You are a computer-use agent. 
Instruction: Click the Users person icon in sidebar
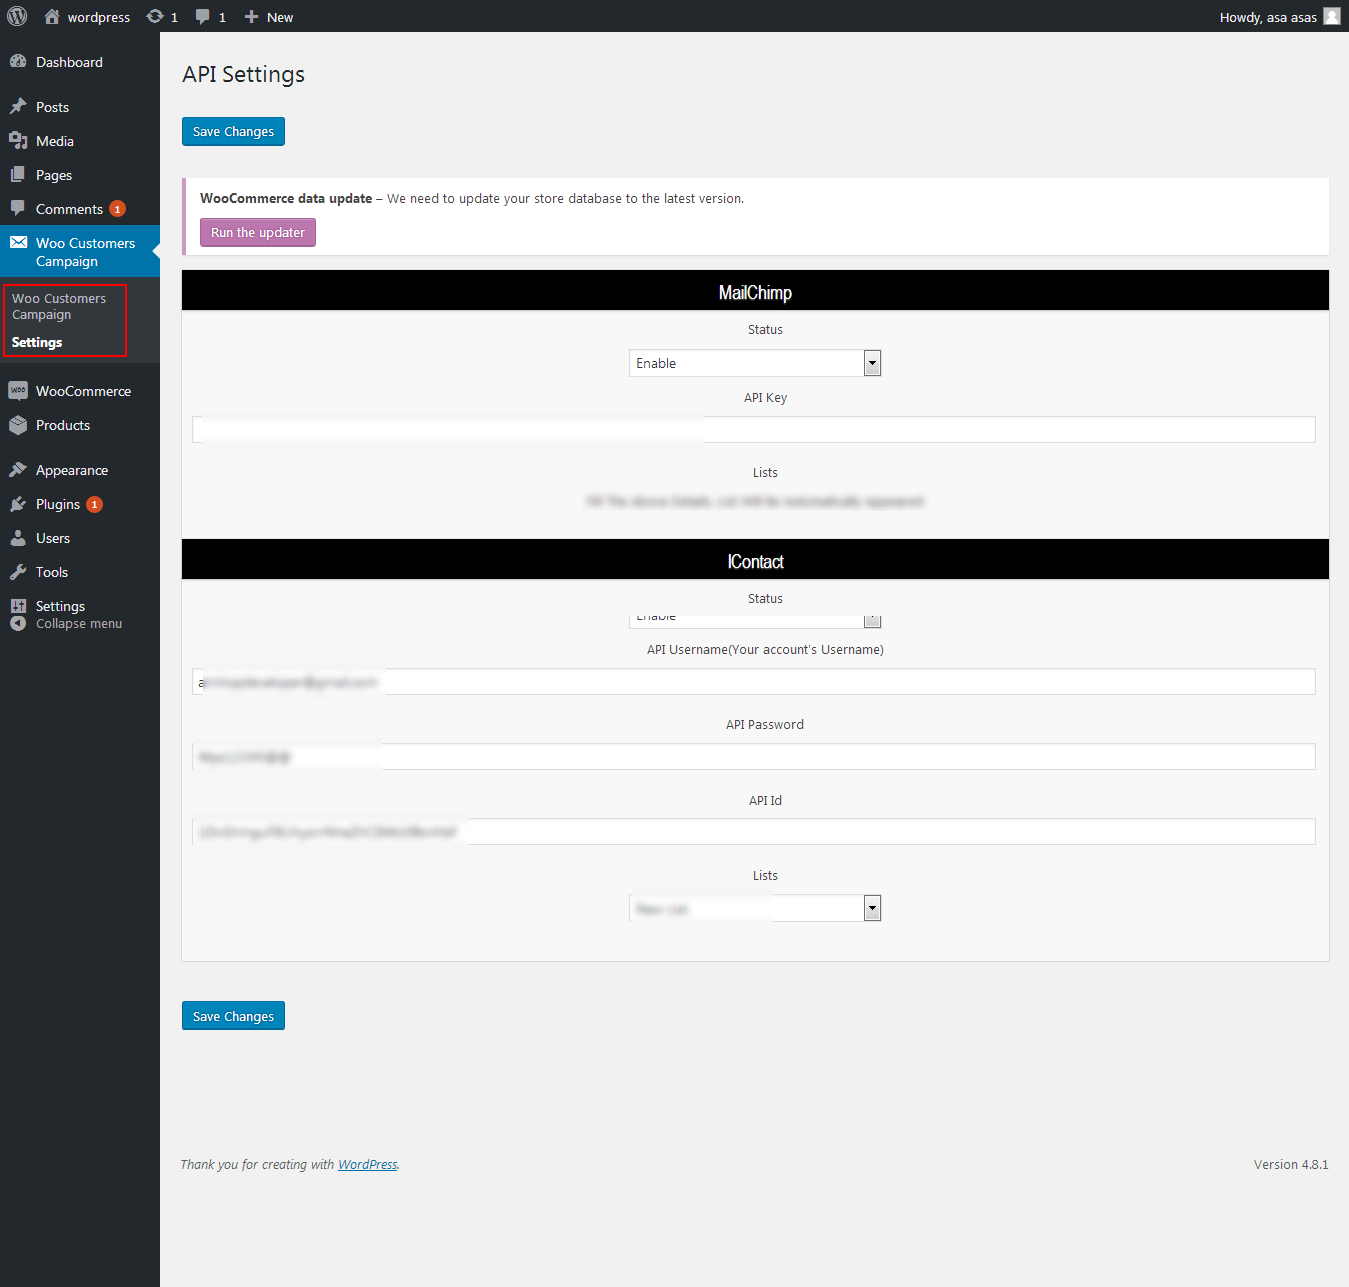pos(18,537)
